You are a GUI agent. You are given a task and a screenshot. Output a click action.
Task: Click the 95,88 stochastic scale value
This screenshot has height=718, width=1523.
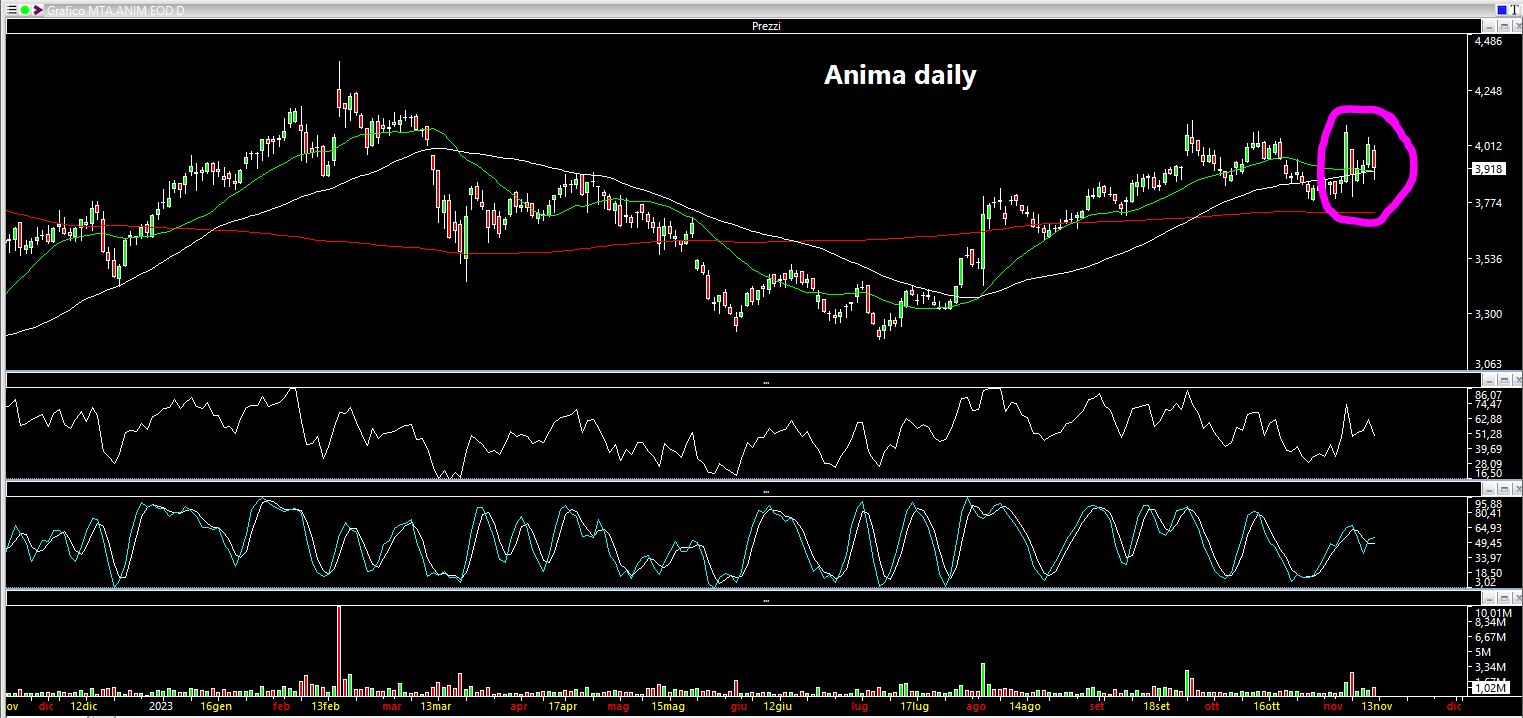(1489, 503)
